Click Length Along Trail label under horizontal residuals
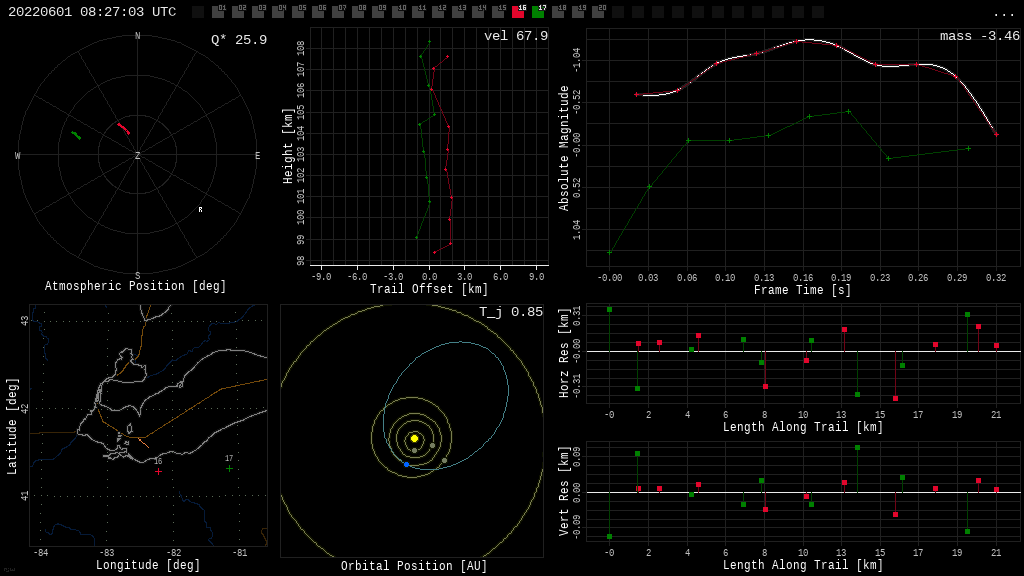Viewport: 1024px width, 576px height. click(x=803, y=427)
